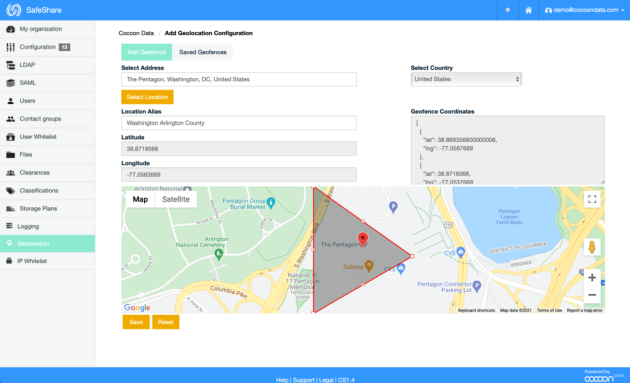Open the Help footer link

[282, 380]
